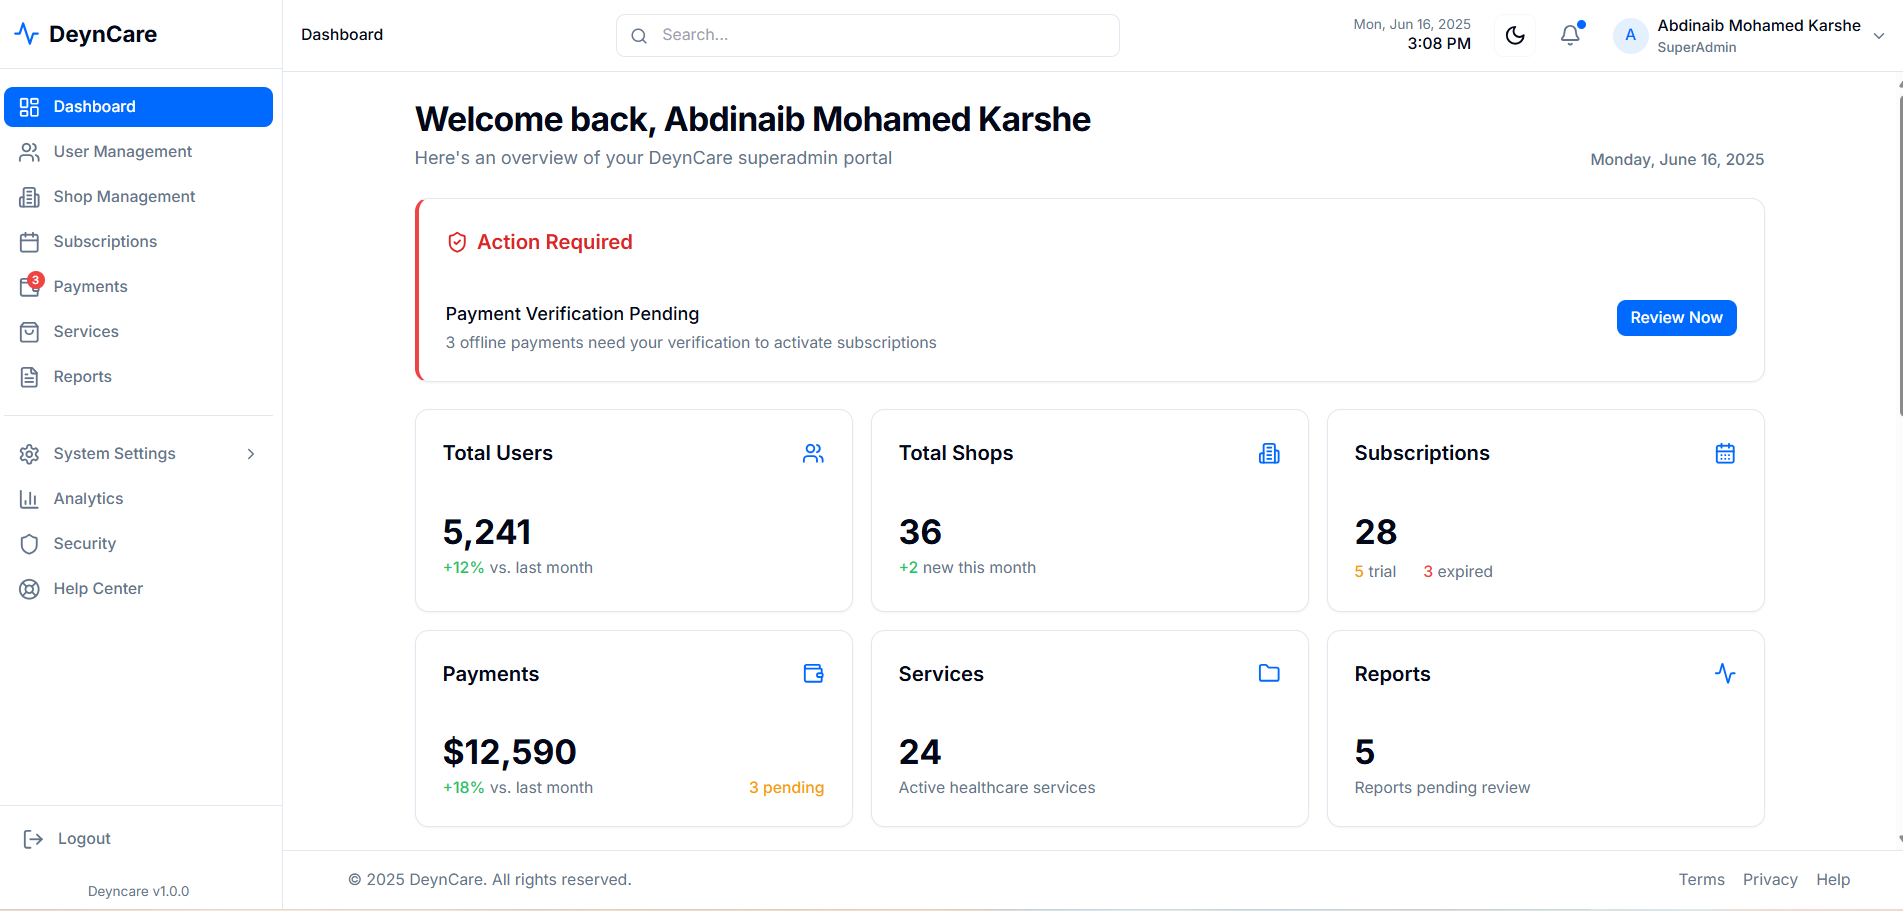Open the Payments section with notification badge
The width and height of the screenshot is (1903, 911).
coord(90,286)
